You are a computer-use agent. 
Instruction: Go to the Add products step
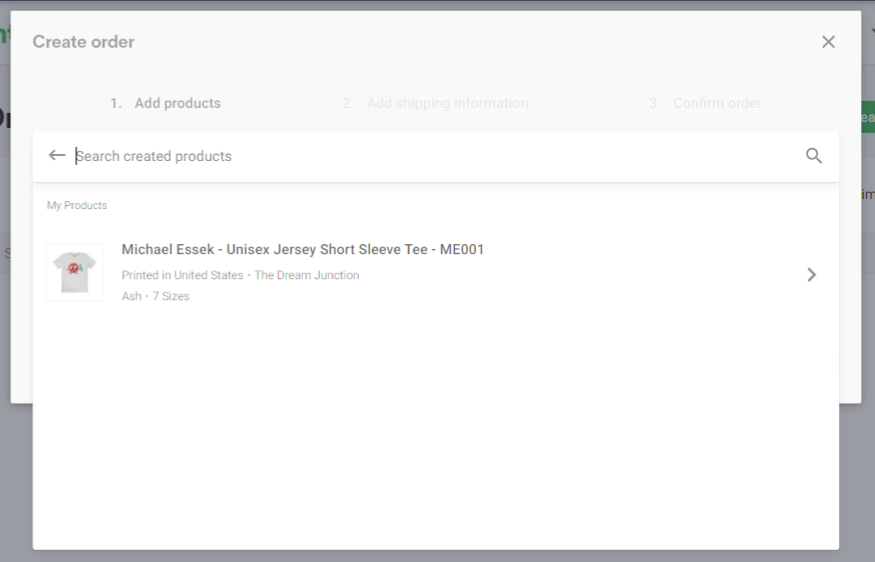[x=177, y=103]
